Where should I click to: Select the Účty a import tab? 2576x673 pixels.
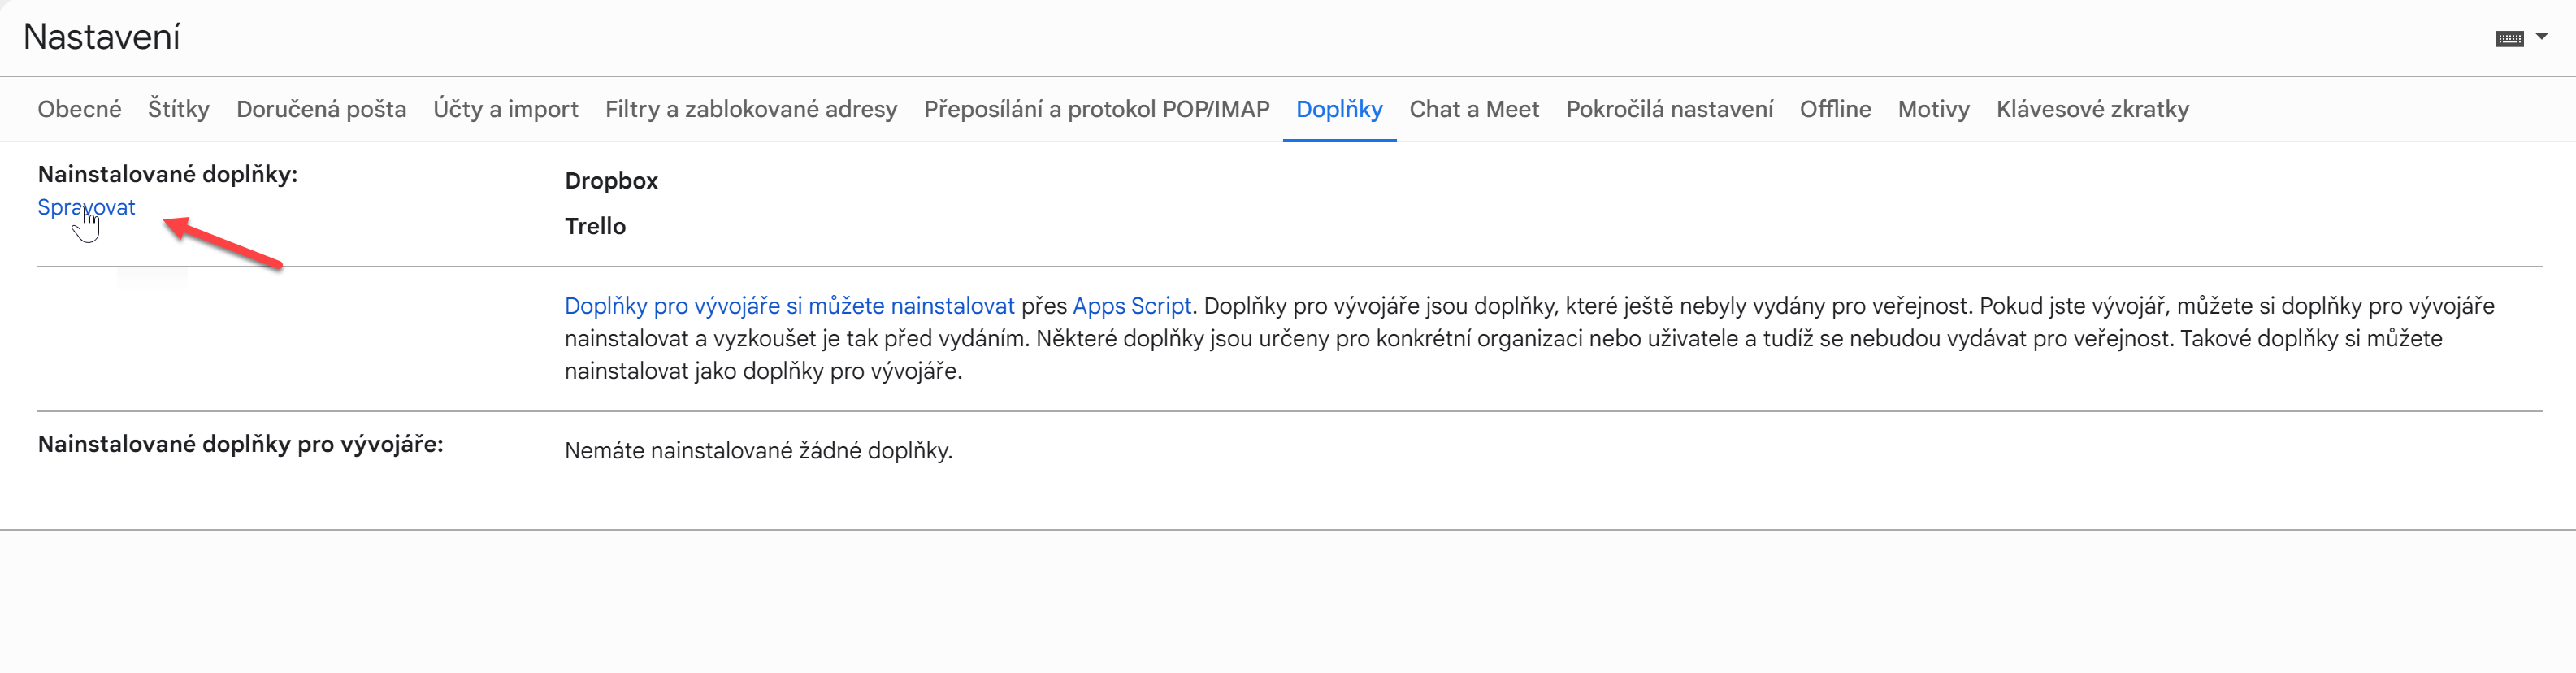506,109
